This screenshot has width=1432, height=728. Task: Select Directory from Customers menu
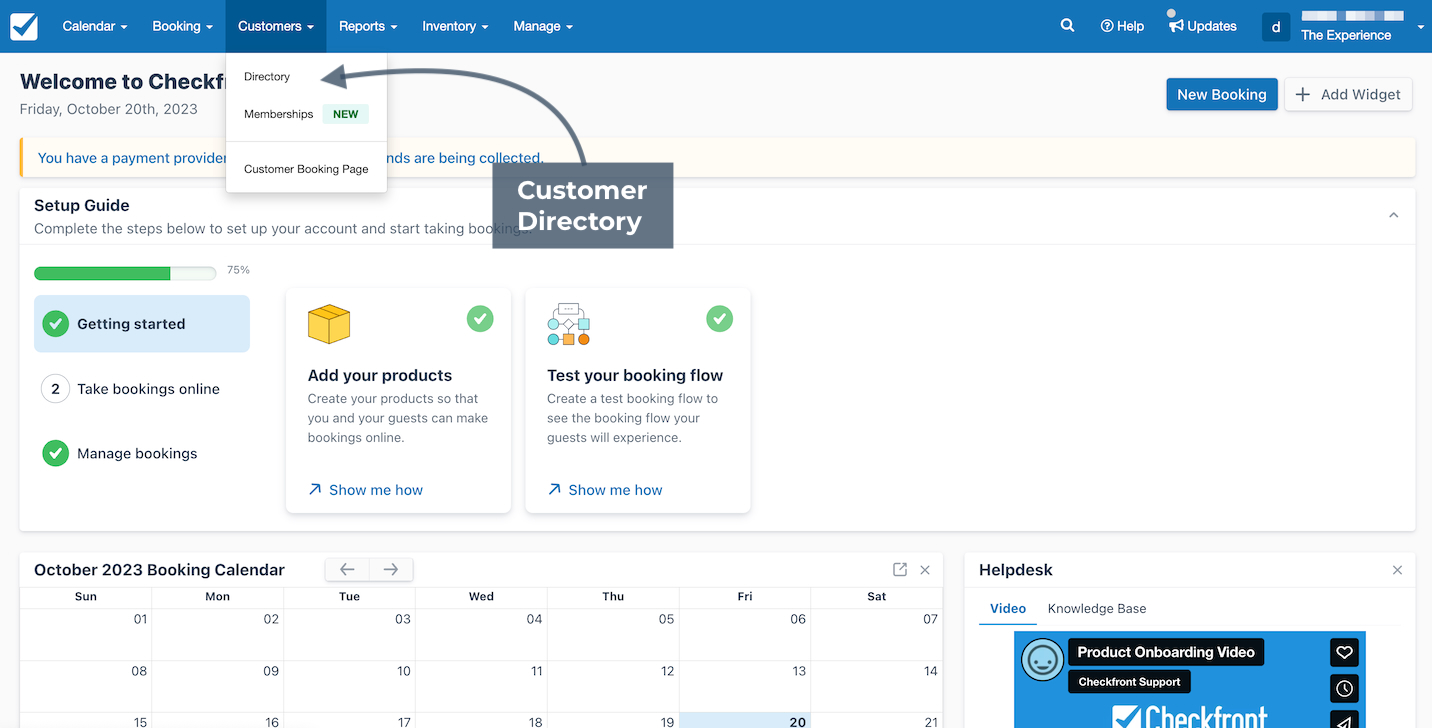(267, 77)
